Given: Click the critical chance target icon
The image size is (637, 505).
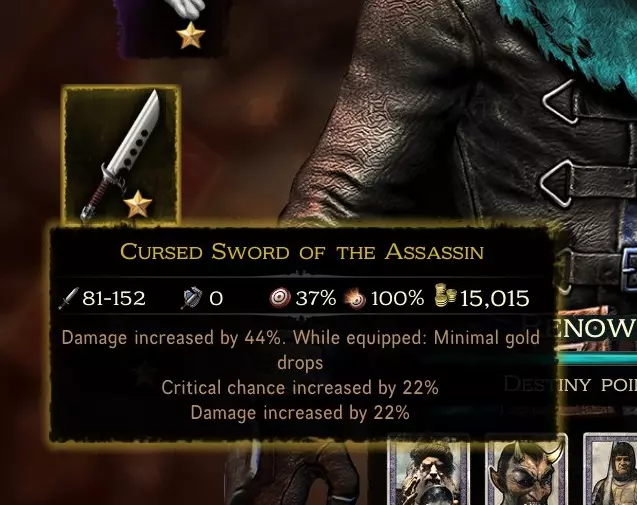Looking at the screenshot, I should [280, 298].
